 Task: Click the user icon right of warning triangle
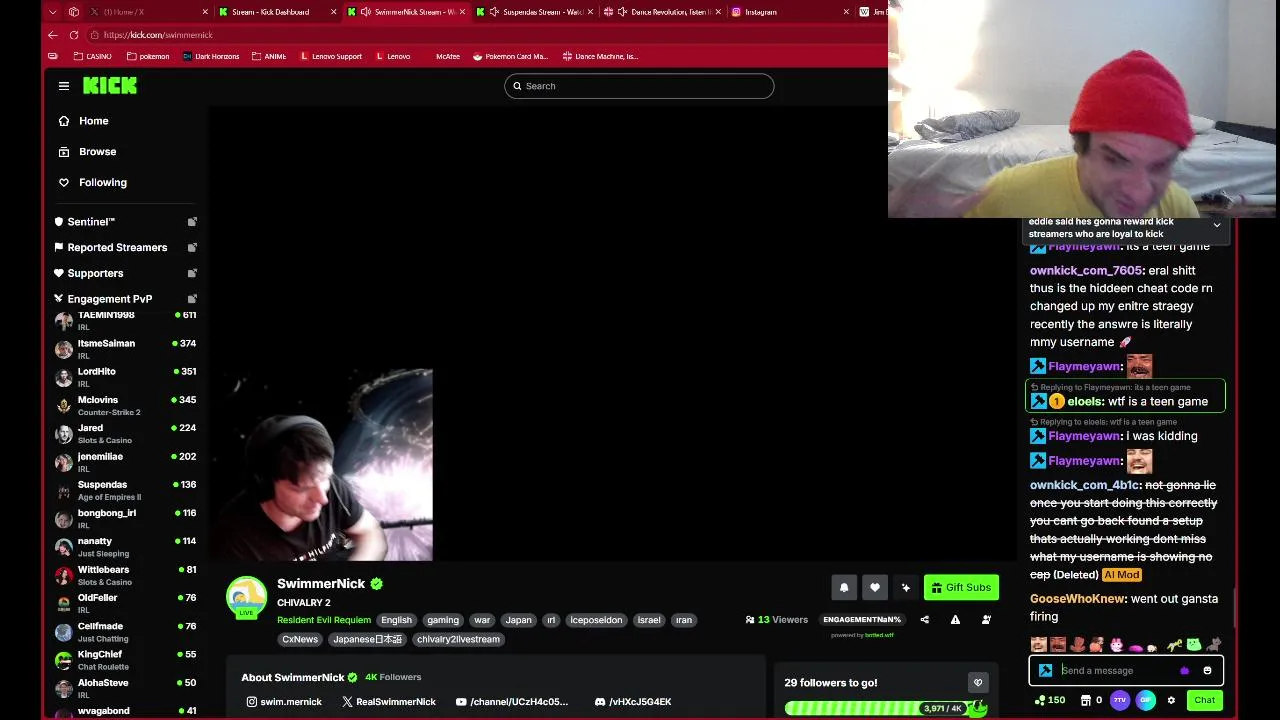click(x=986, y=620)
